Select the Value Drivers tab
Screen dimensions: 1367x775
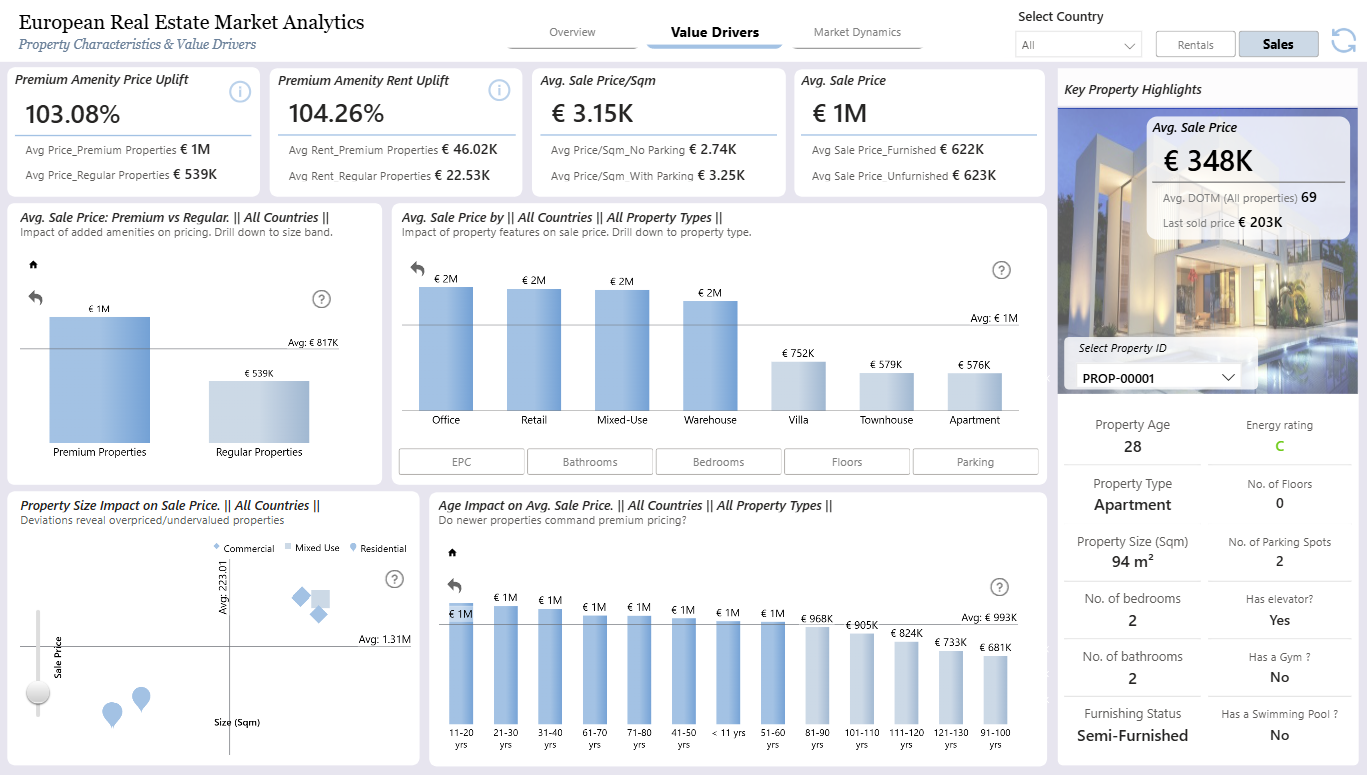(715, 33)
